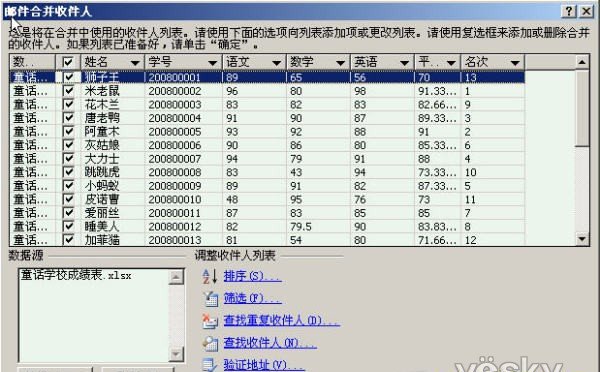Uncheck the checkbox for 米老鼠
The image size is (600, 372).
point(68,91)
